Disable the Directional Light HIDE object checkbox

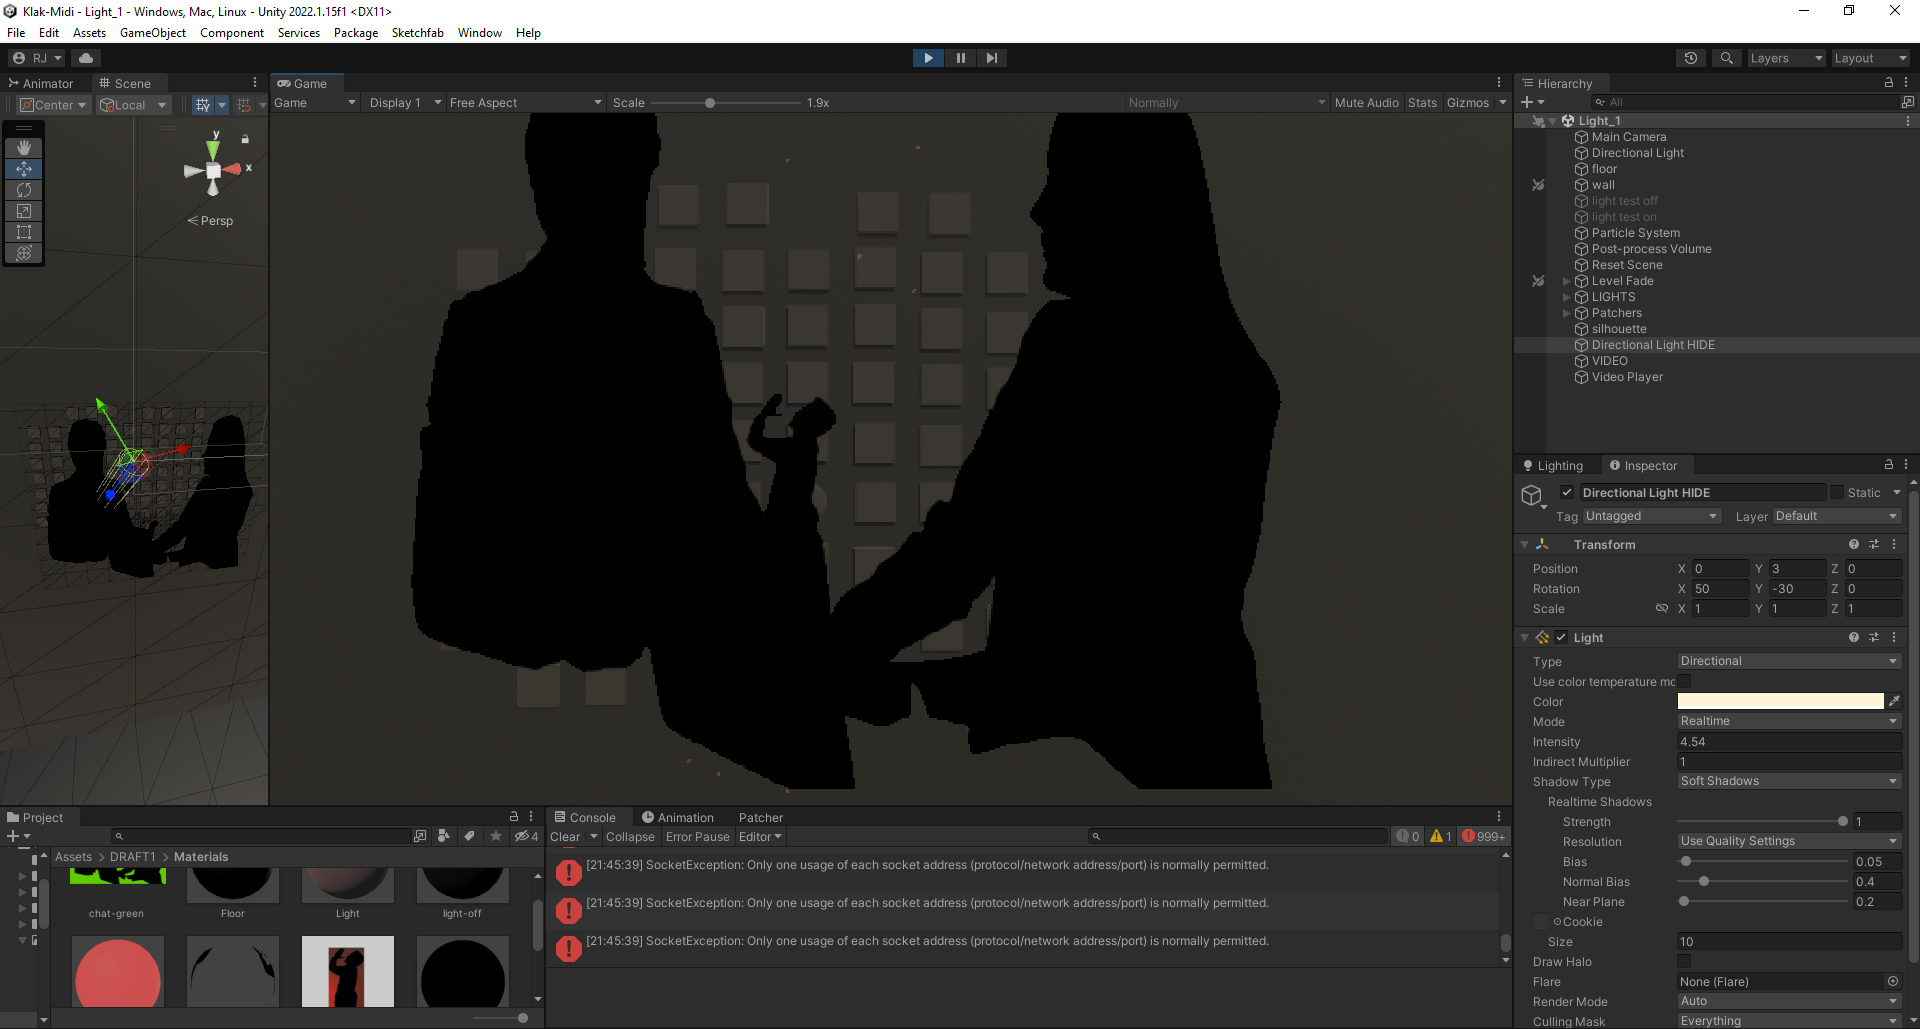[x=1567, y=492]
